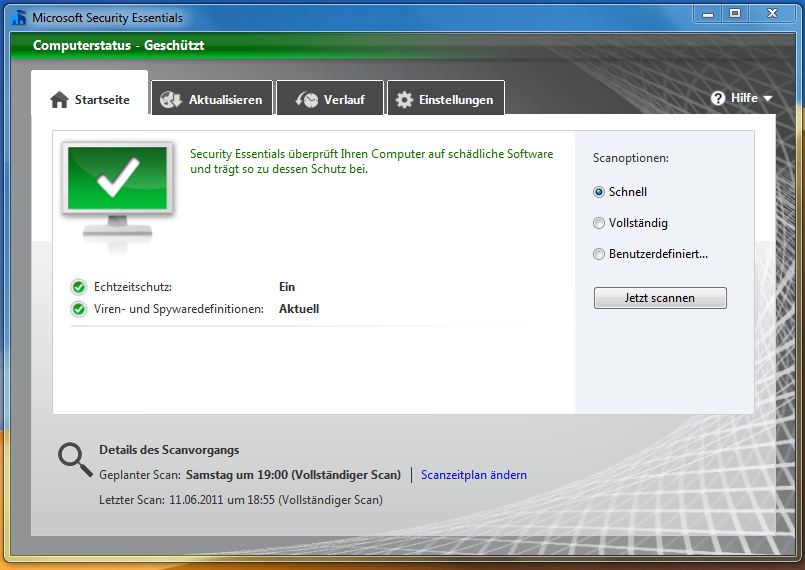The width and height of the screenshot is (805, 570).
Task: Click the definitions status Aktuell
Action: point(299,309)
